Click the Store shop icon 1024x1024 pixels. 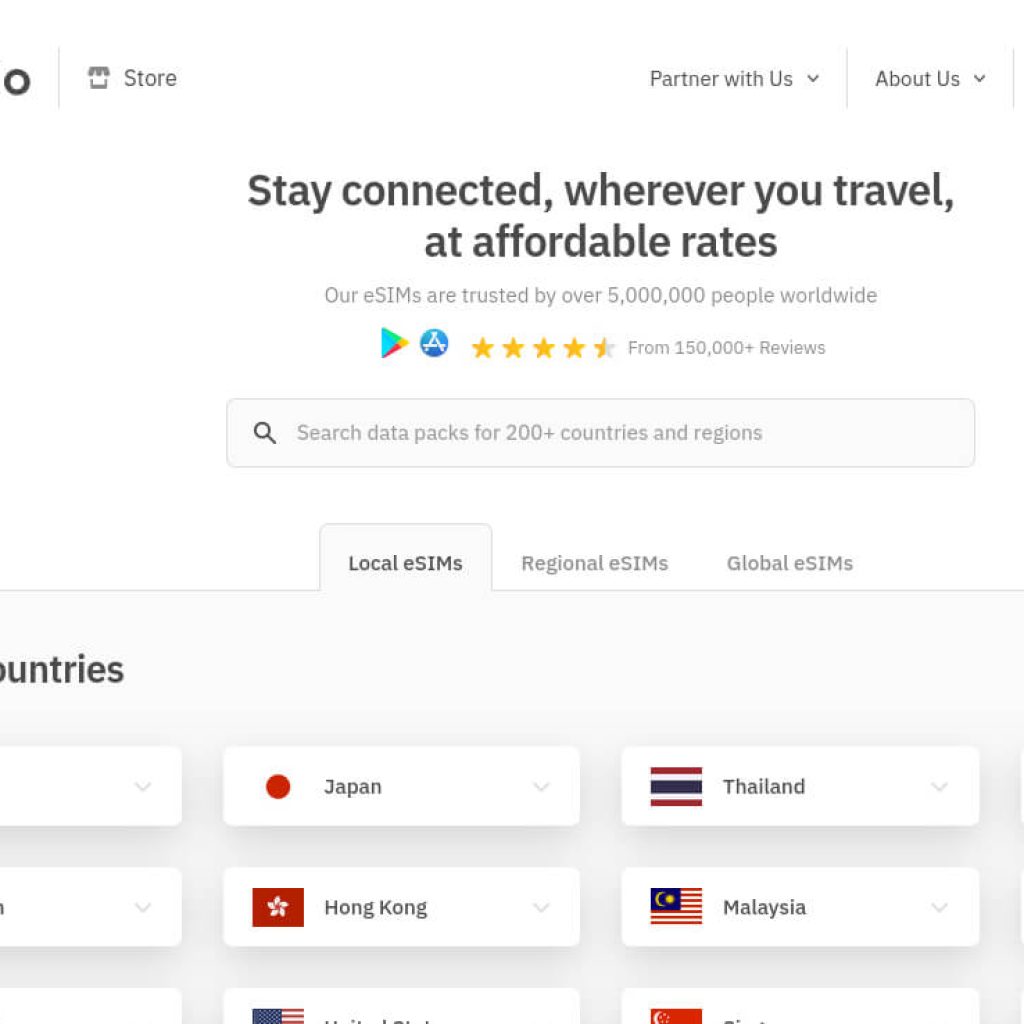point(98,78)
